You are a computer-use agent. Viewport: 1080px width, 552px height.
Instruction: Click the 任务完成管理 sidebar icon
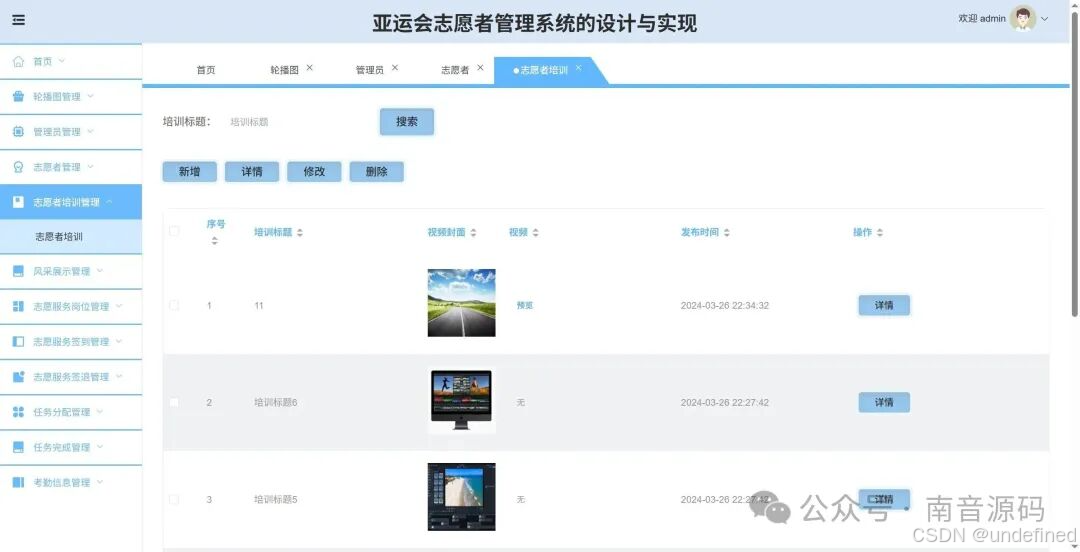tap(19, 447)
